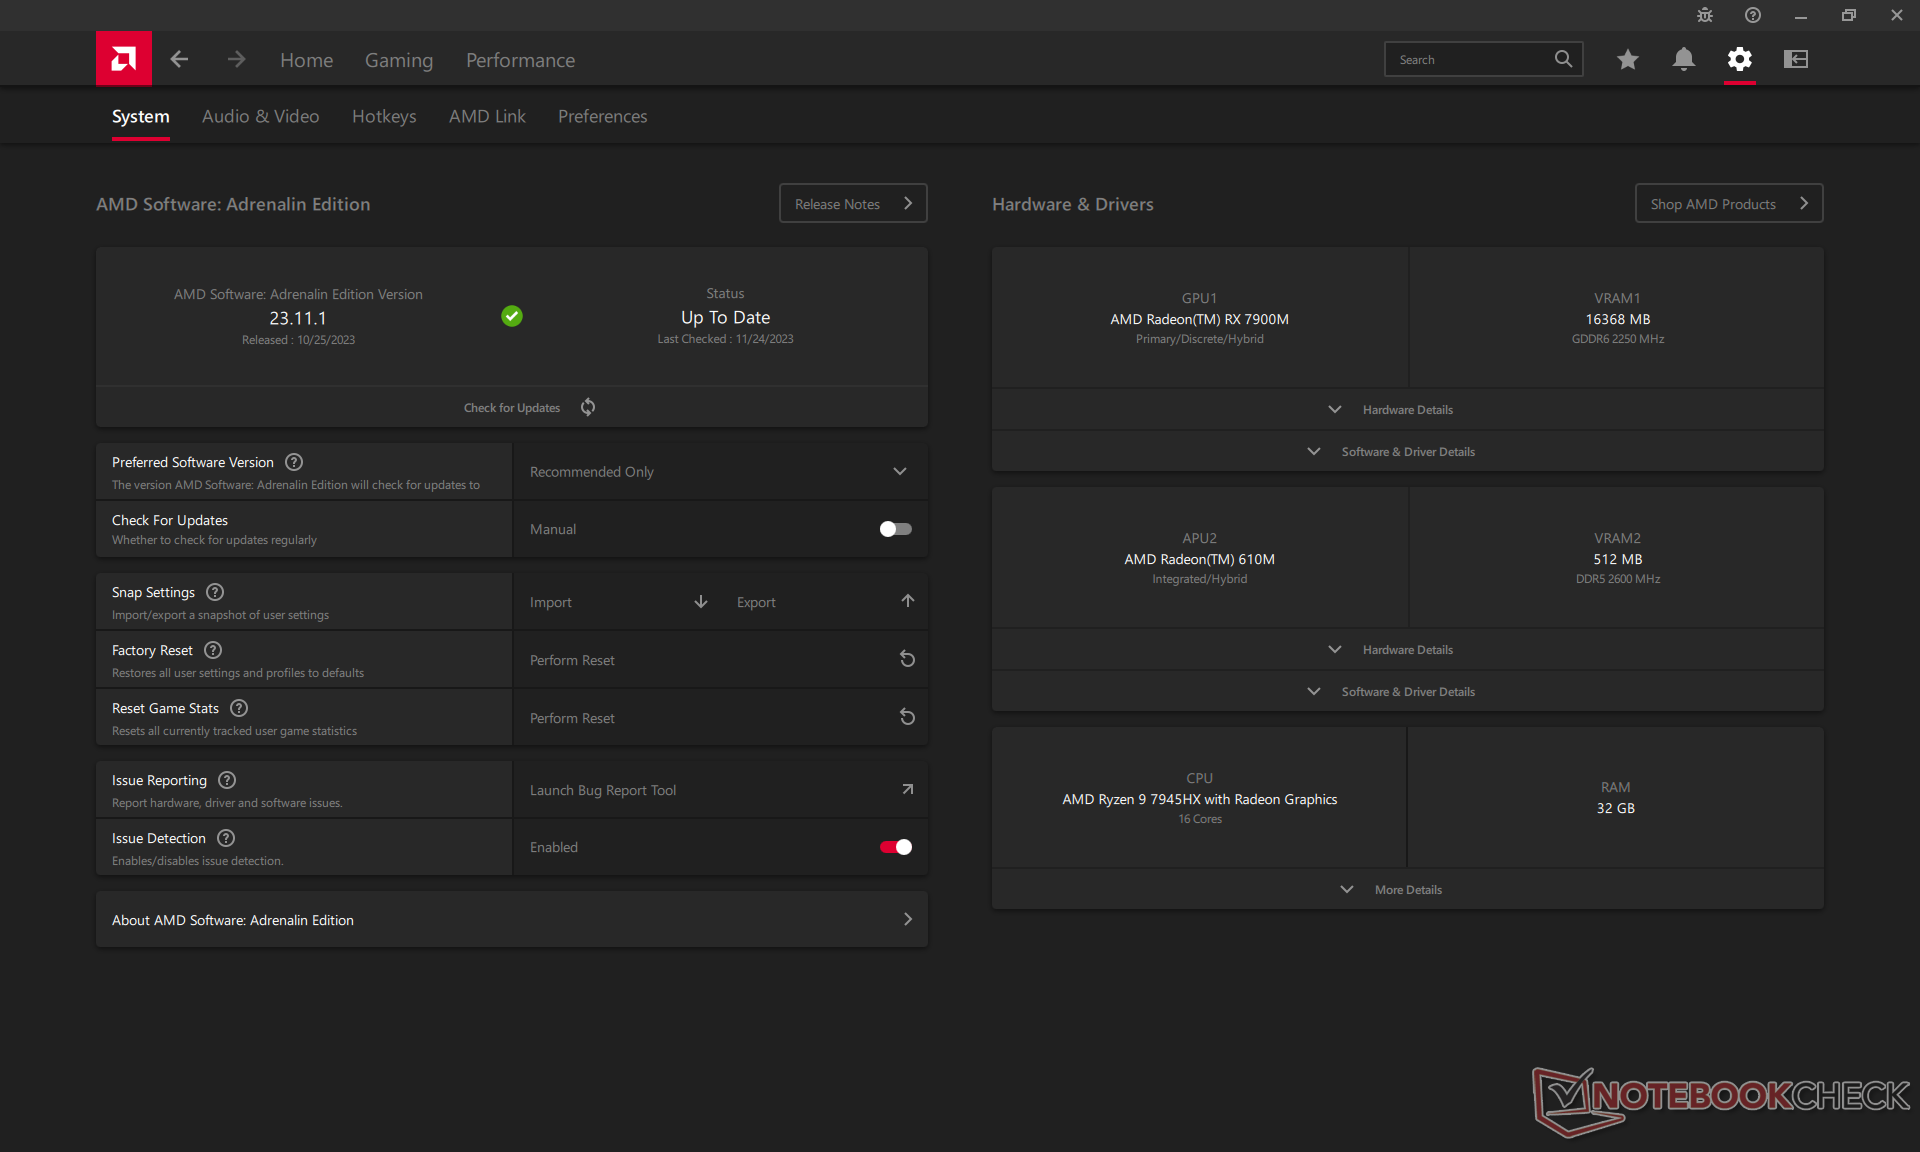This screenshot has height=1152, width=1920.
Task: Go forward with the right arrow
Action: [x=236, y=59]
